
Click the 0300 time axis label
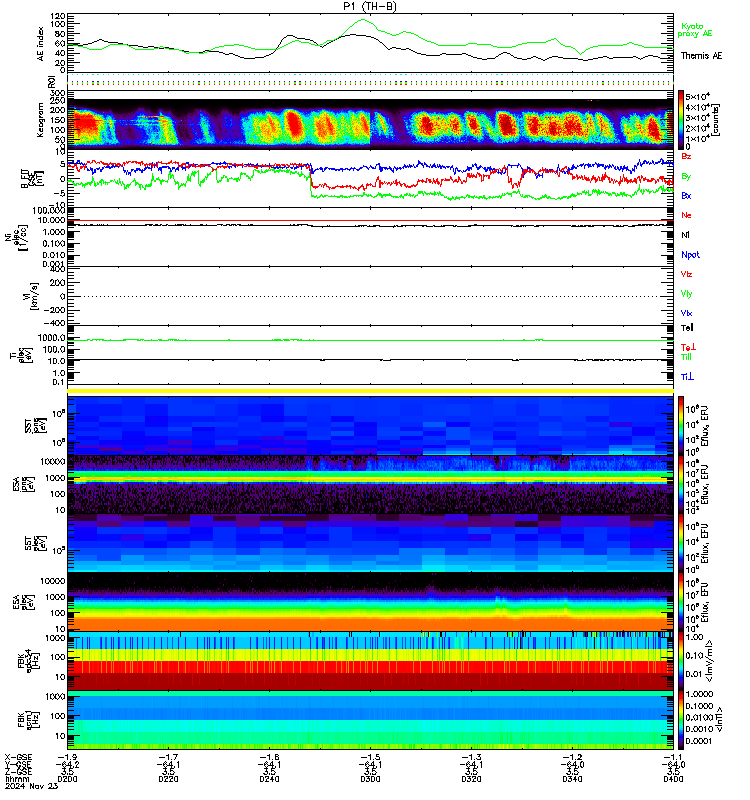click(370, 779)
